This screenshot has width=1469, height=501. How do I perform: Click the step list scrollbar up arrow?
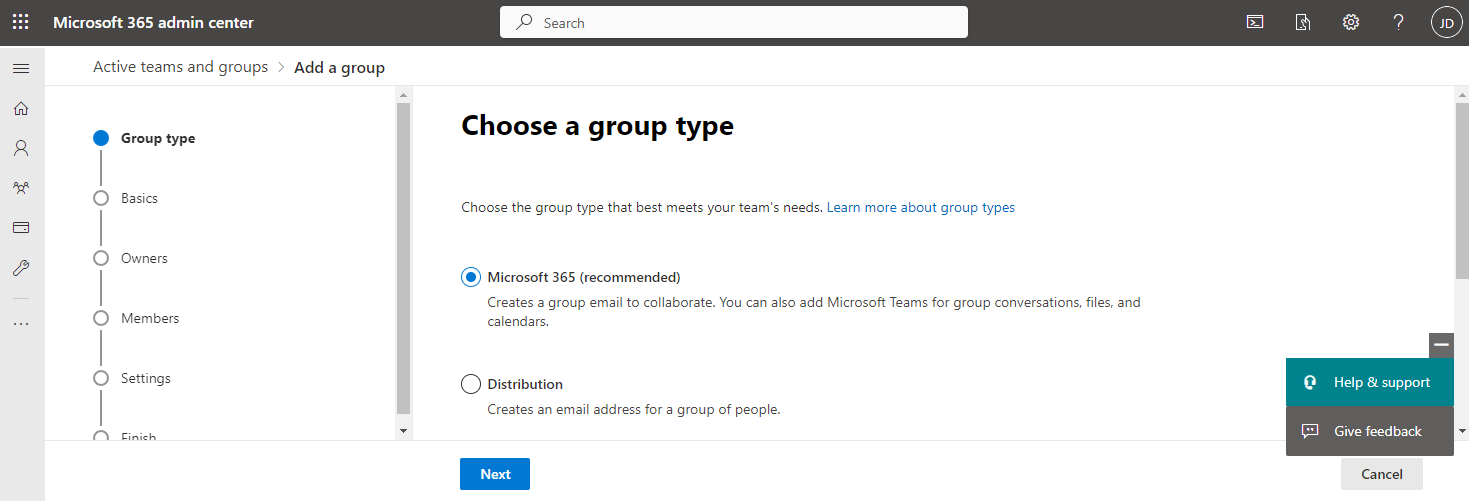click(x=404, y=95)
